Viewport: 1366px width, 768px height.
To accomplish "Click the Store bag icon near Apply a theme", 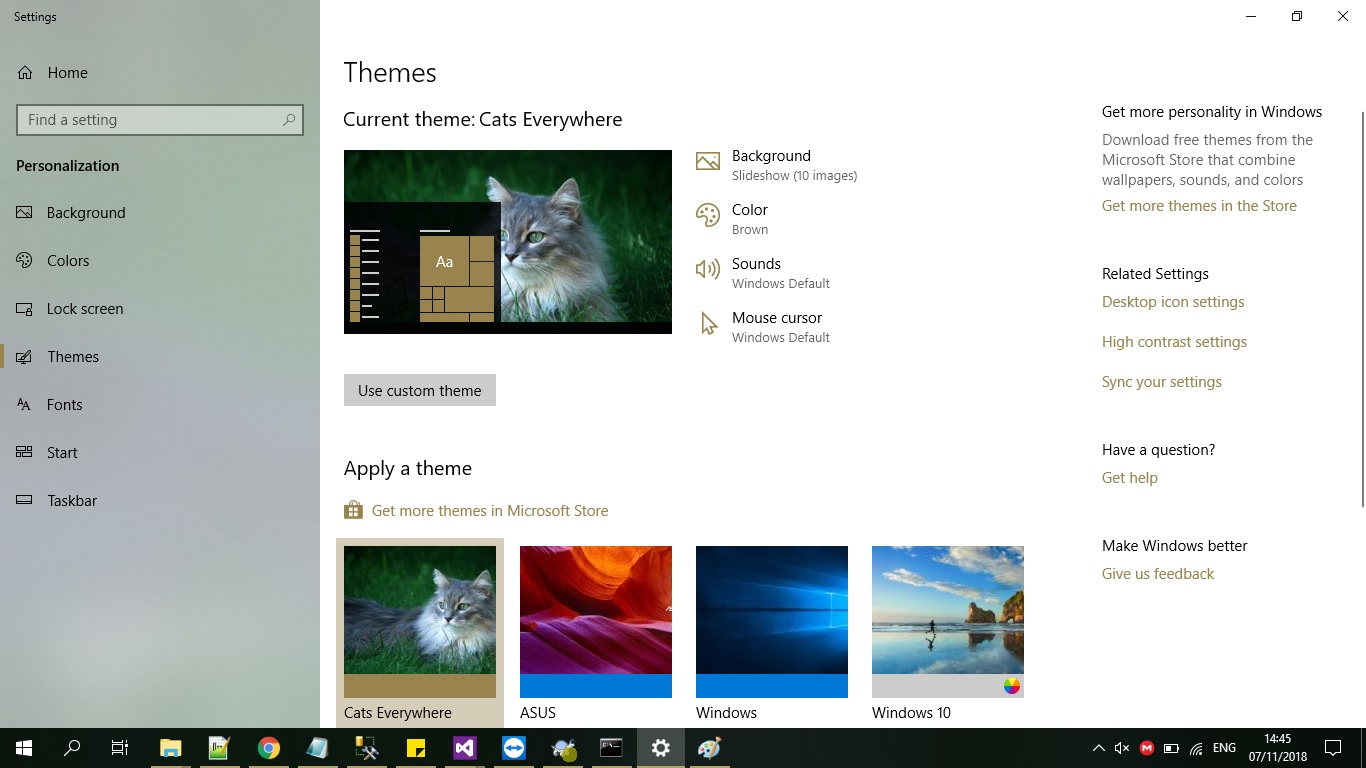I will [352, 509].
